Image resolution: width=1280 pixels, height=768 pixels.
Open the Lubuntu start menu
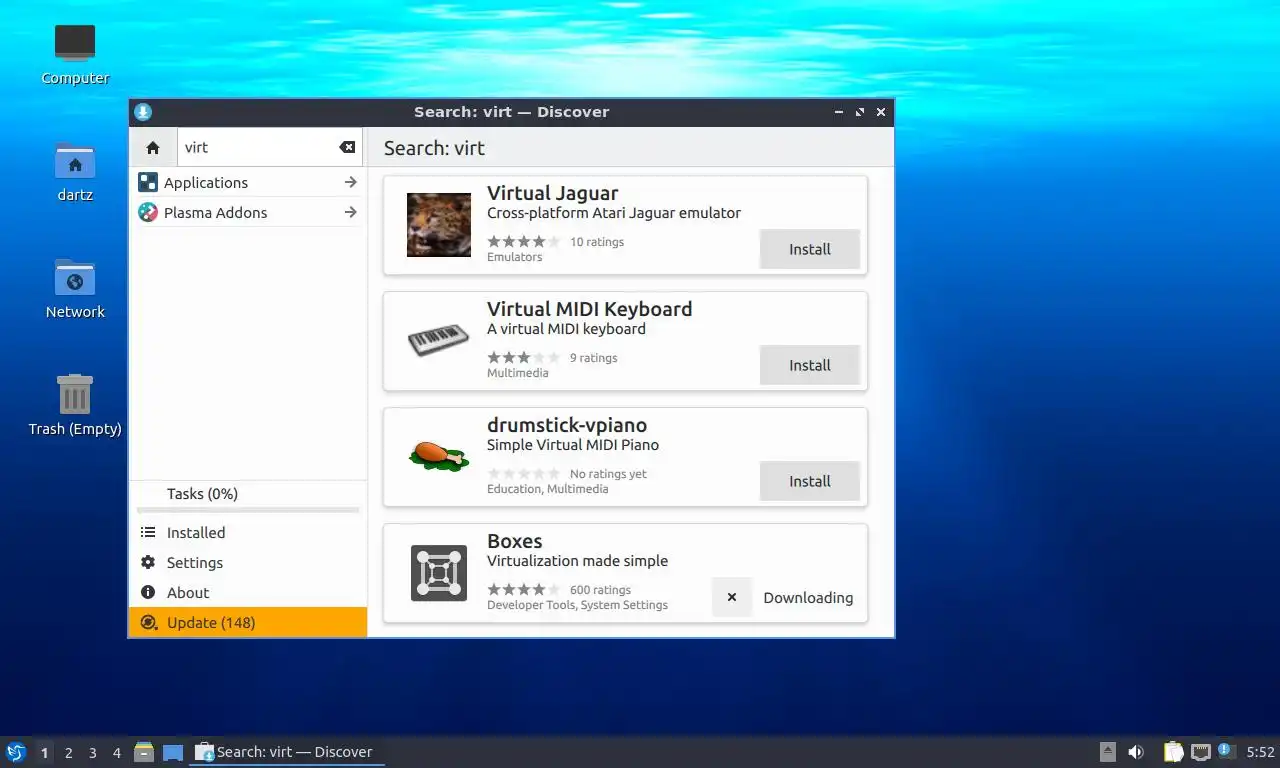click(x=16, y=752)
